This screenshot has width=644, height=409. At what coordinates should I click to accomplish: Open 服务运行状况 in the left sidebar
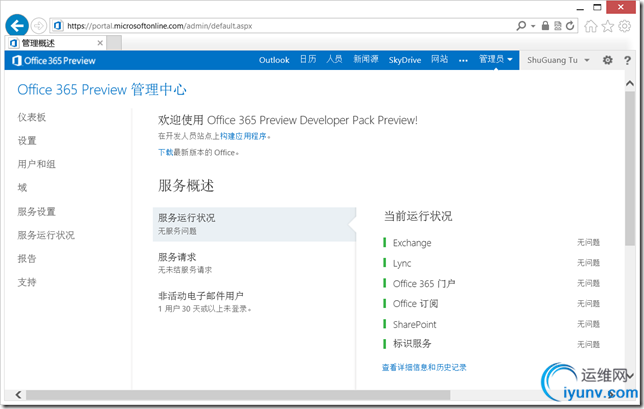(46, 235)
